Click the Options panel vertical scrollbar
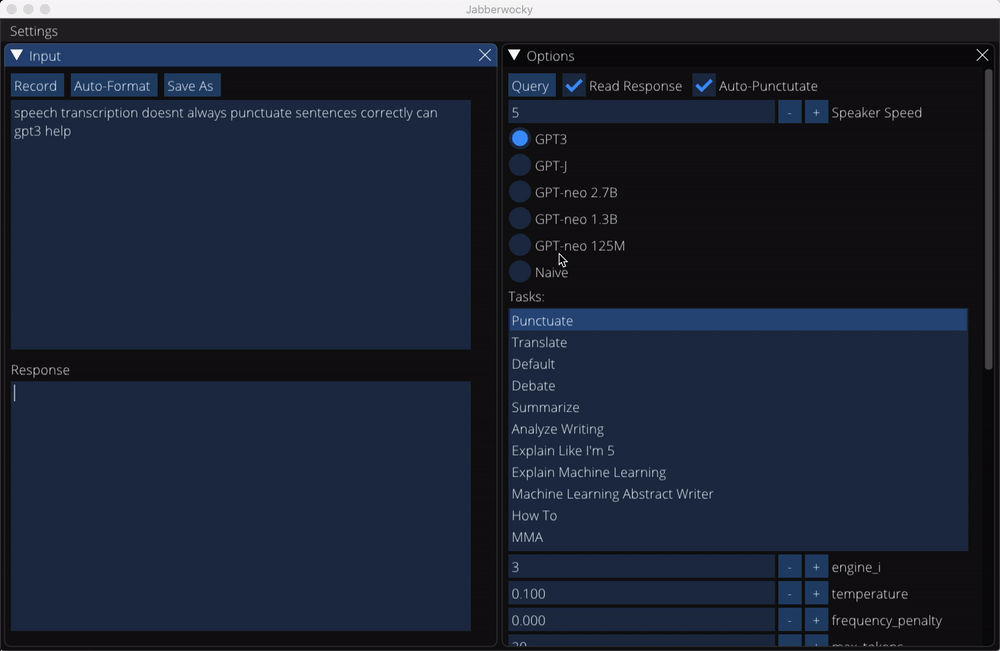The width and height of the screenshot is (1000, 651). 989,219
